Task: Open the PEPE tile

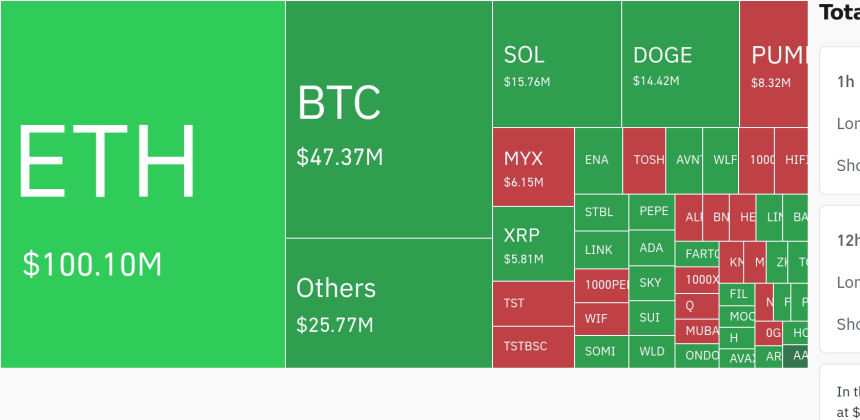Action: coord(652,212)
